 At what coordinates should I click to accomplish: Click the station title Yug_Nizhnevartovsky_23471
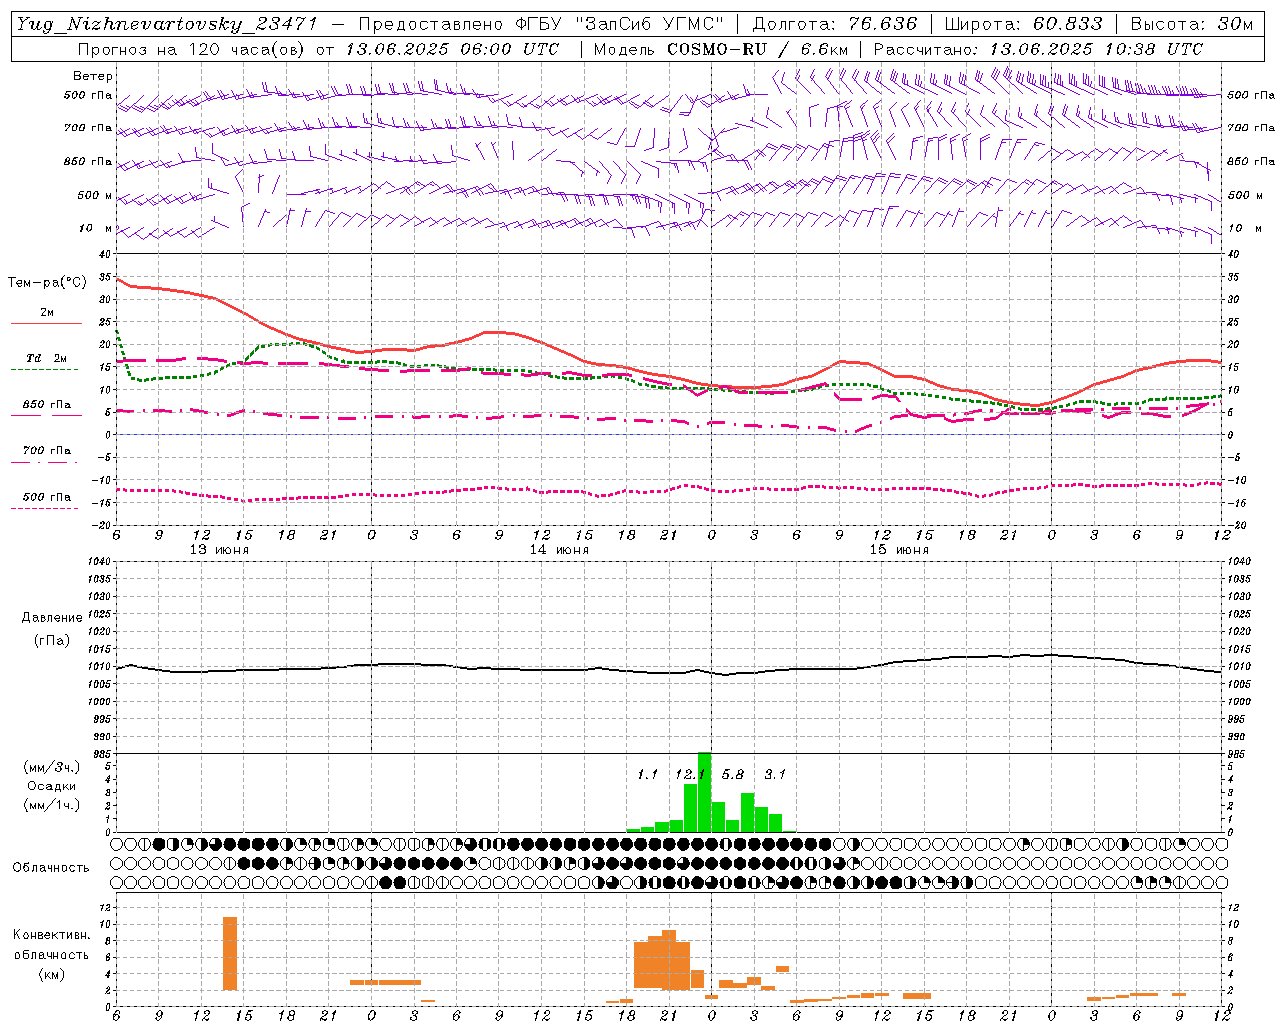coord(166,24)
